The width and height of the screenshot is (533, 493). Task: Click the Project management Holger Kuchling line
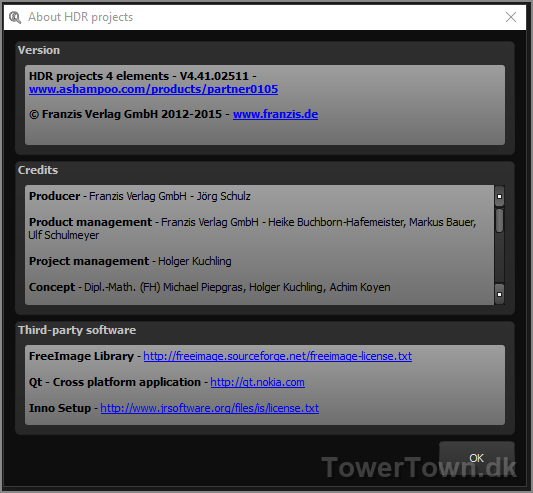click(130, 261)
